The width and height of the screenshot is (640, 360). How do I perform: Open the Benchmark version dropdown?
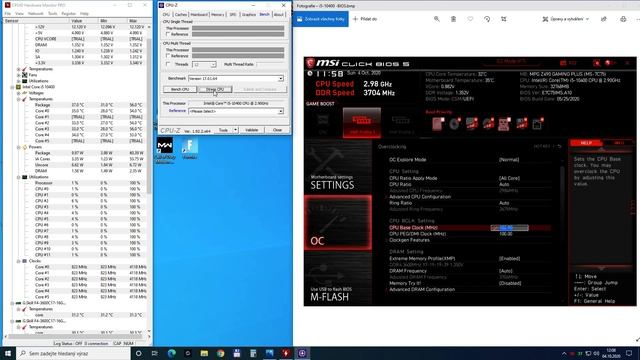point(236,78)
